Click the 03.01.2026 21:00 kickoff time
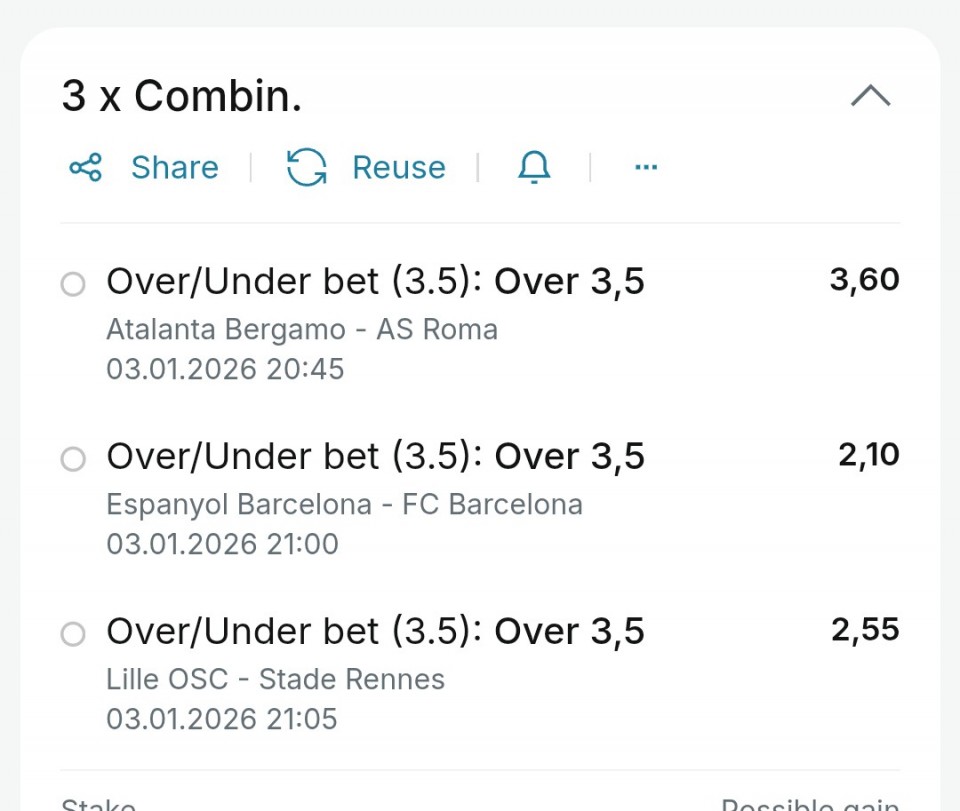 tap(222, 544)
